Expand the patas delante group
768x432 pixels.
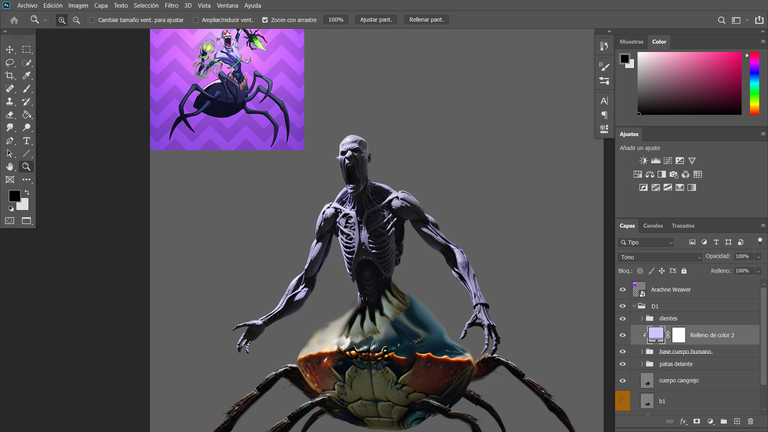(x=642, y=364)
